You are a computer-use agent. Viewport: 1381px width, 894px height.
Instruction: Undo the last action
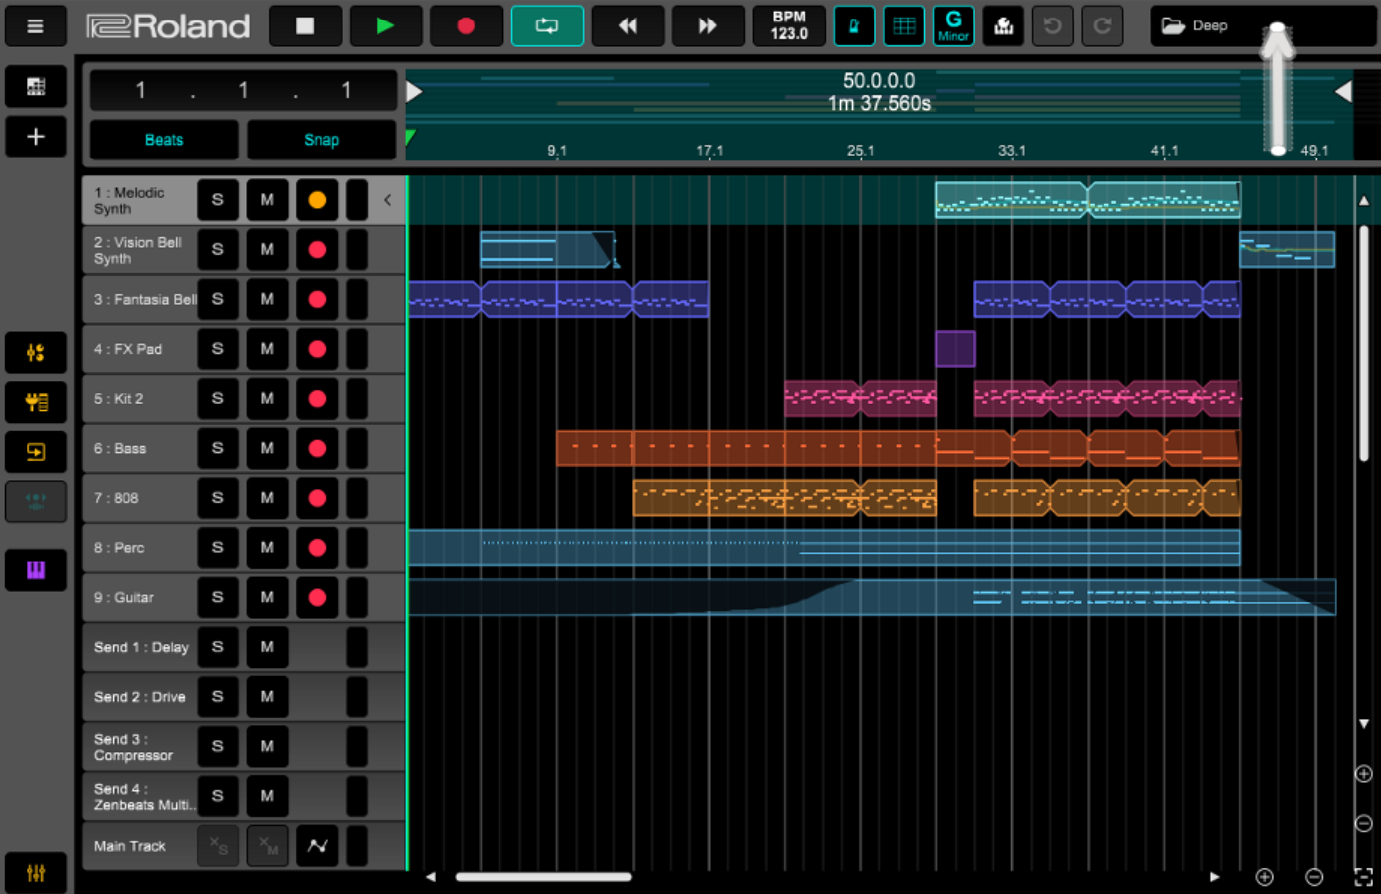coord(1053,26)
